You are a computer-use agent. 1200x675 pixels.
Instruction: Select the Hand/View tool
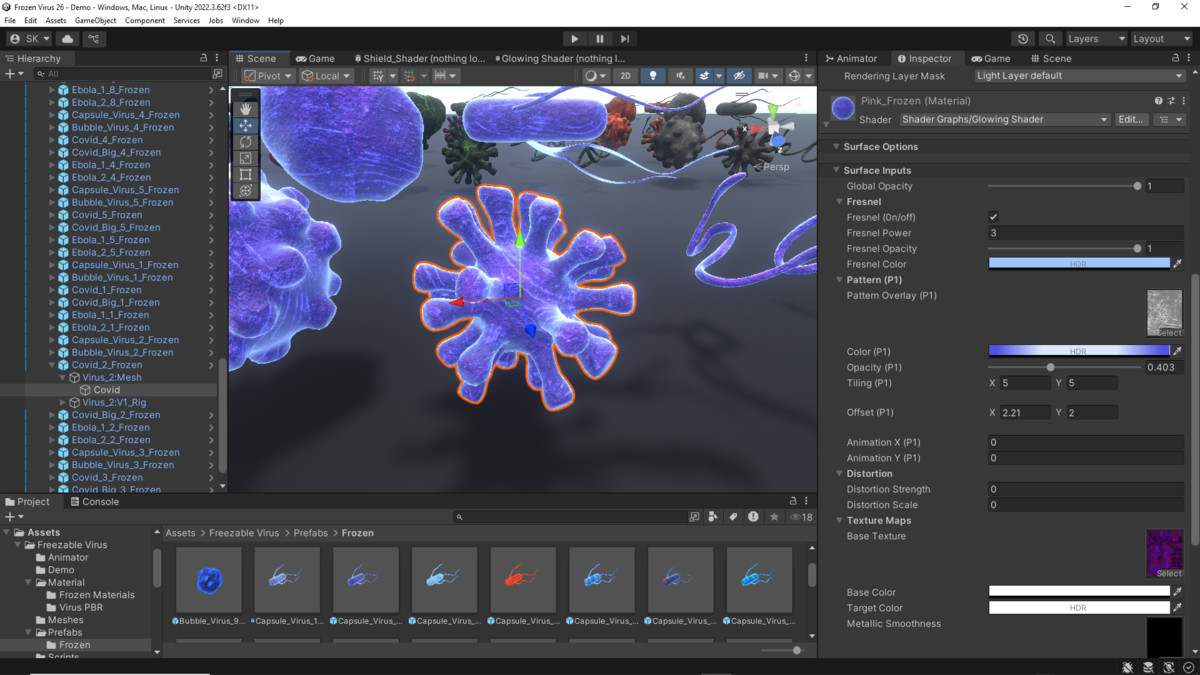245,109
